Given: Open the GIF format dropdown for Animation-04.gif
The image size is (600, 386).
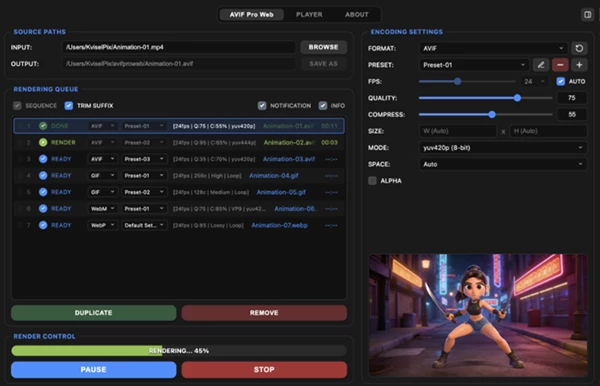Looking at the screenshot, I should click(x=103, y=176).
